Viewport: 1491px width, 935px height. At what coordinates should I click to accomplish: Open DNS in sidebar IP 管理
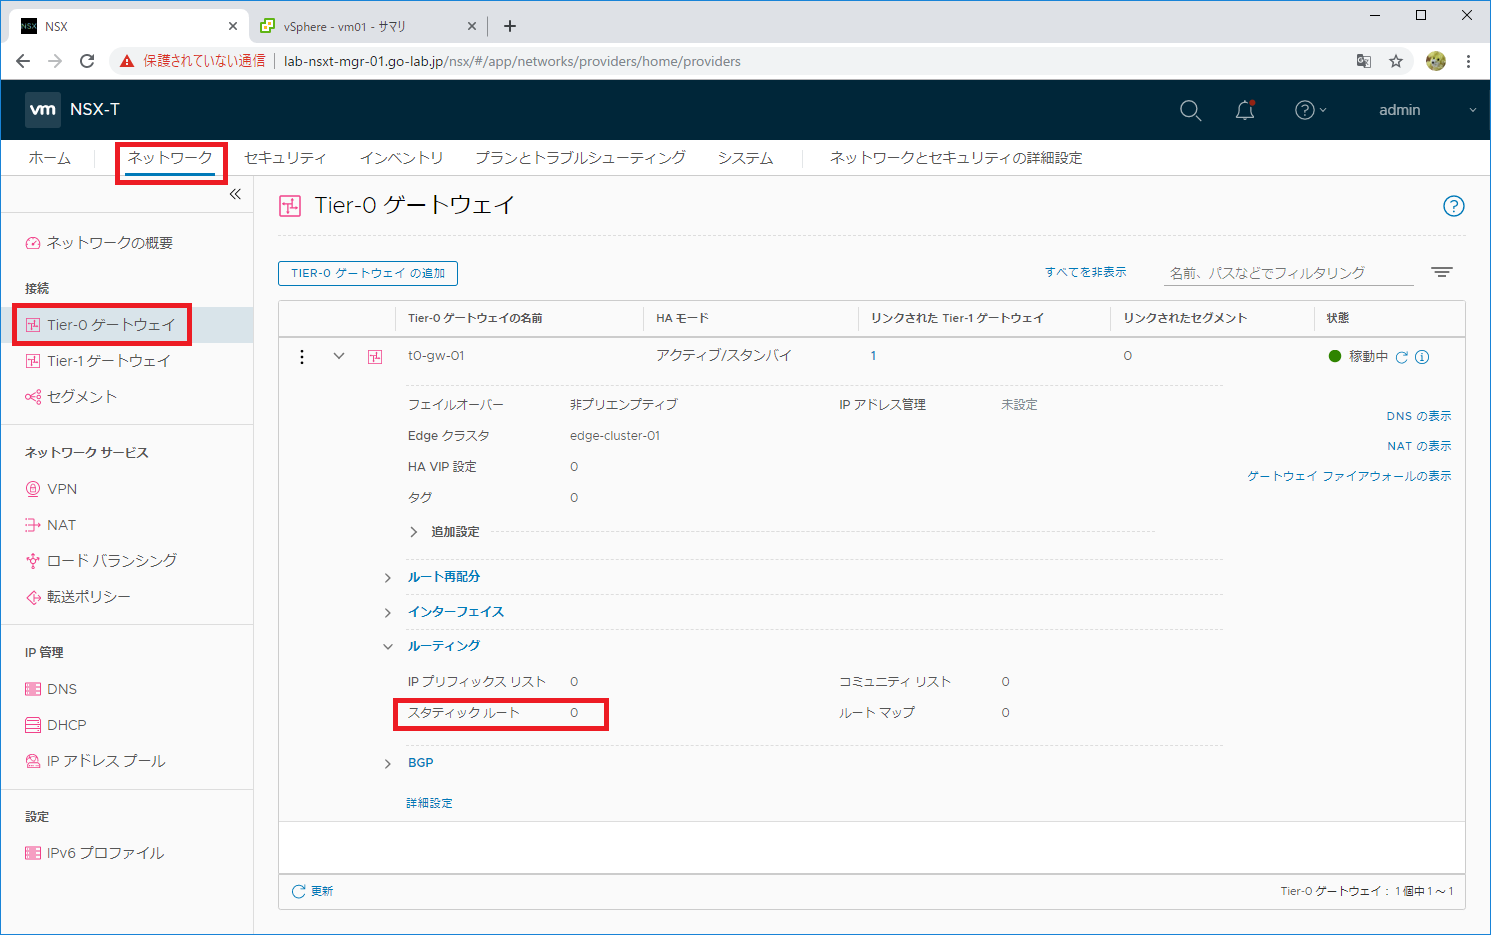(61, 689)
